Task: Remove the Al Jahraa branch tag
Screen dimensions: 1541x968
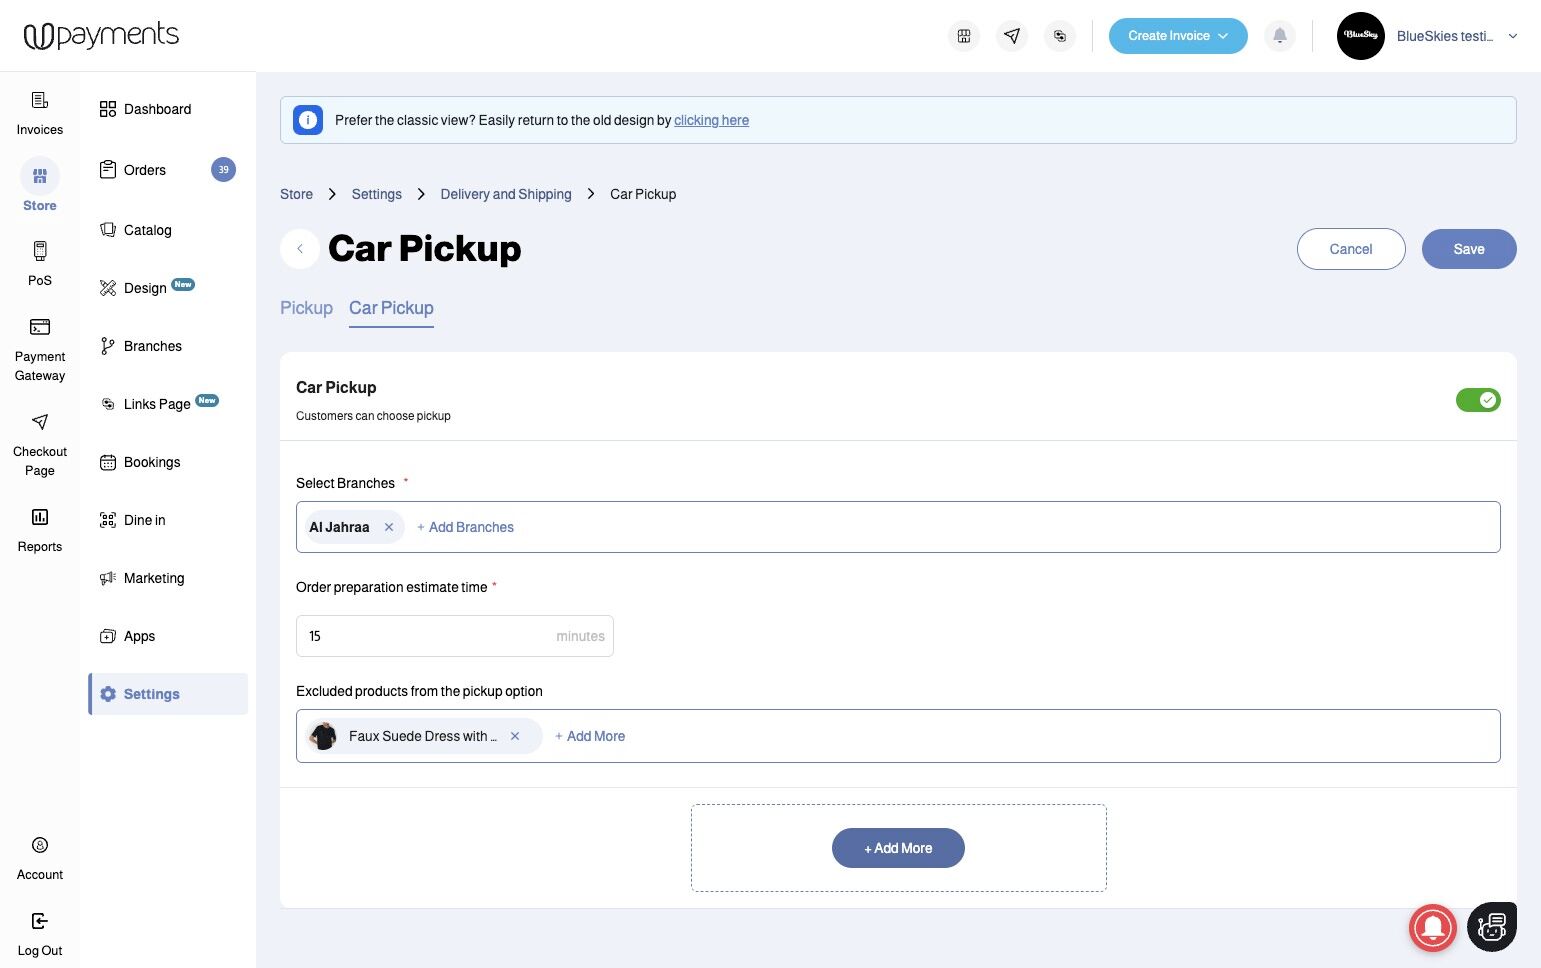Action: coord(389,527)
